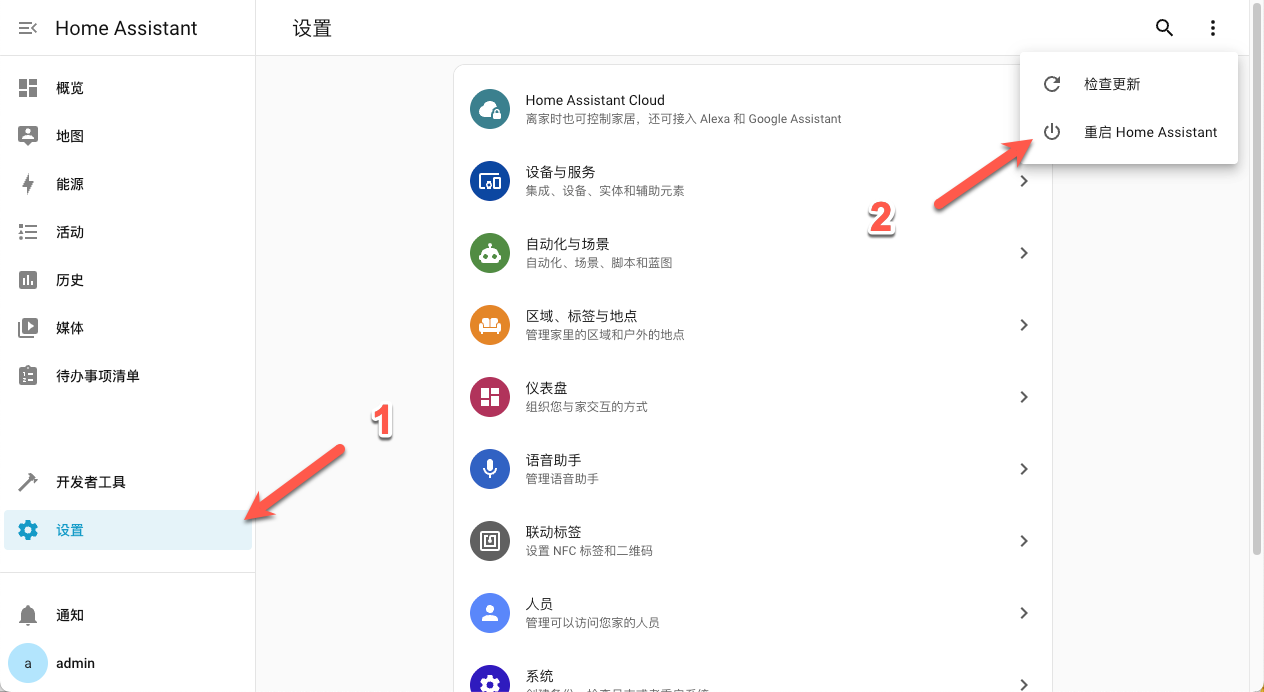This screenshot has height=692, width=1264.
Task: Expand the 自动化与场景 row chevron
Action: click(1023, 253)
